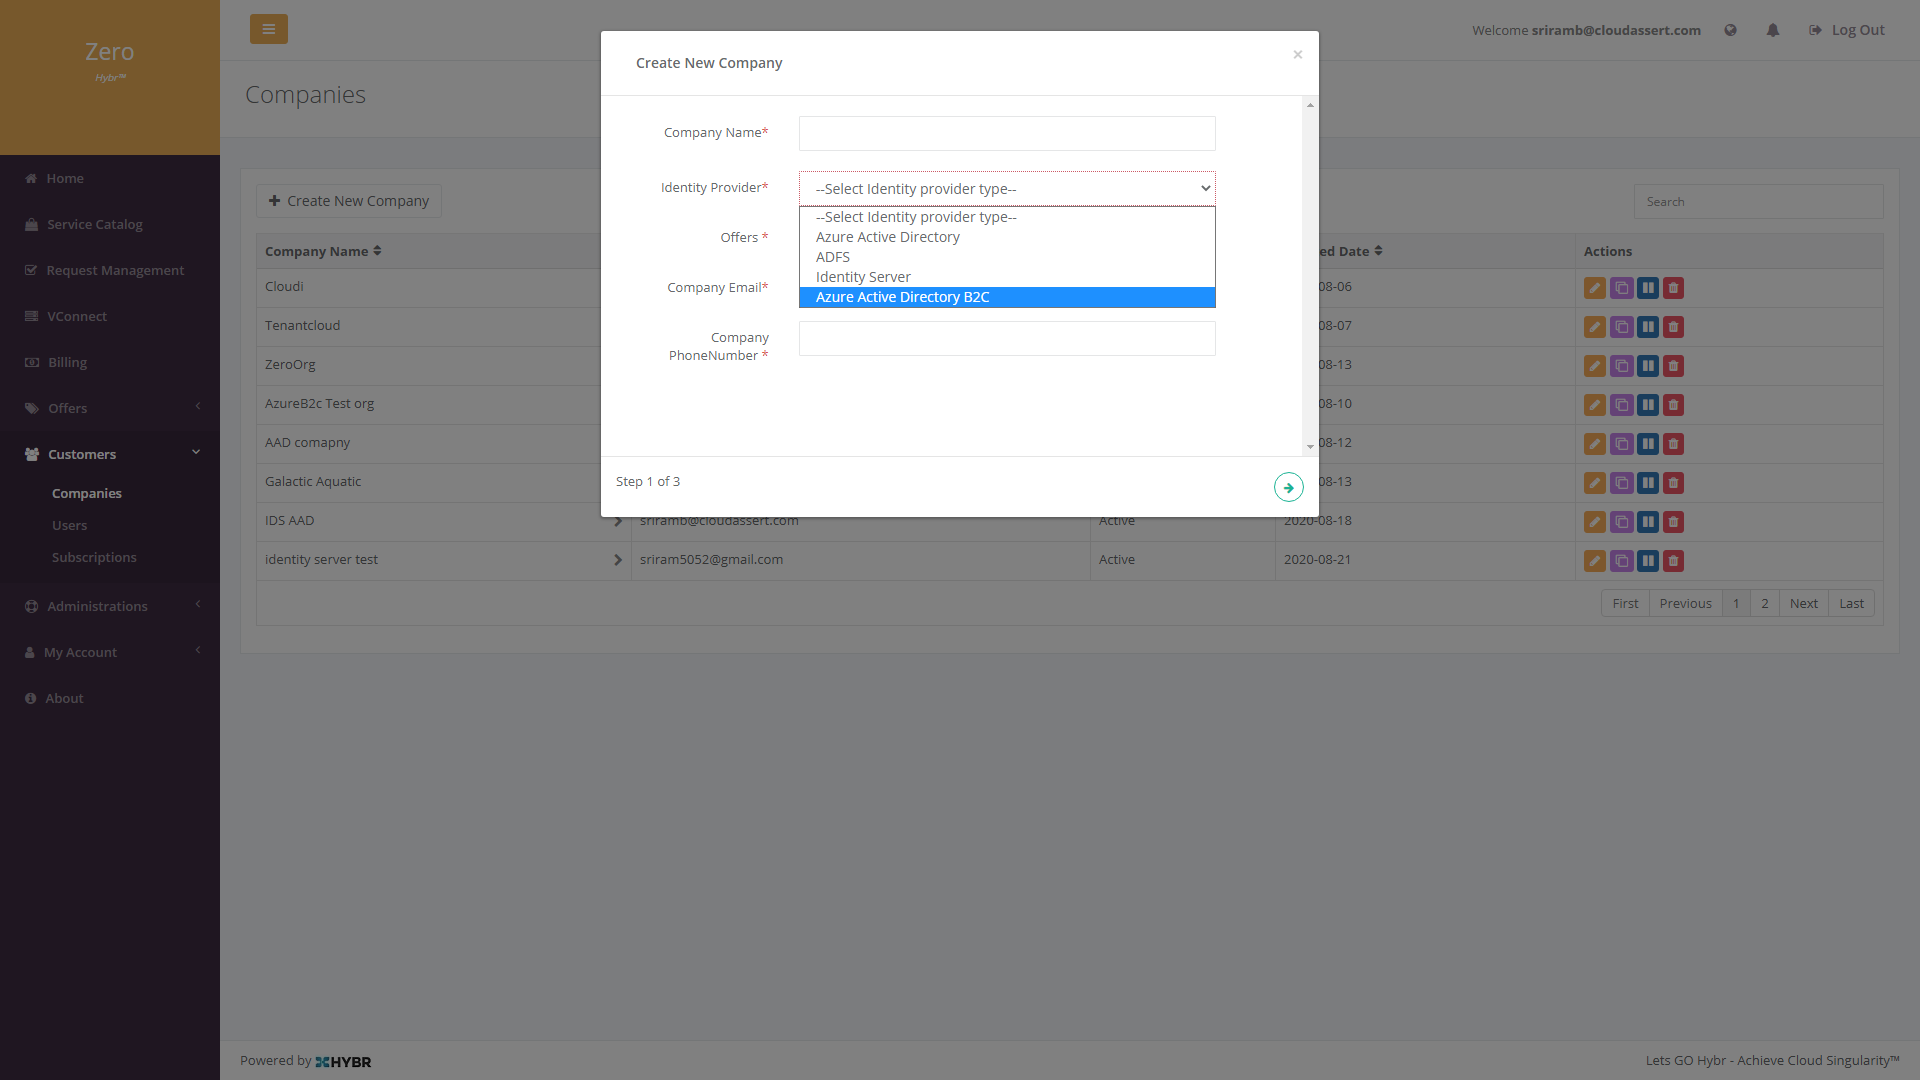The height and width of the screenshot is (1080, 1920).
Task: Edit the Tenantcloud company row
Action: coord(1595,327)
